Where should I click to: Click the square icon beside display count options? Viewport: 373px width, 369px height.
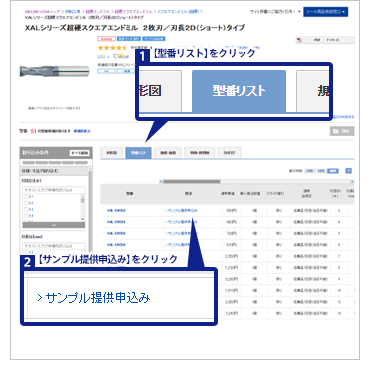tap(349, 171)
